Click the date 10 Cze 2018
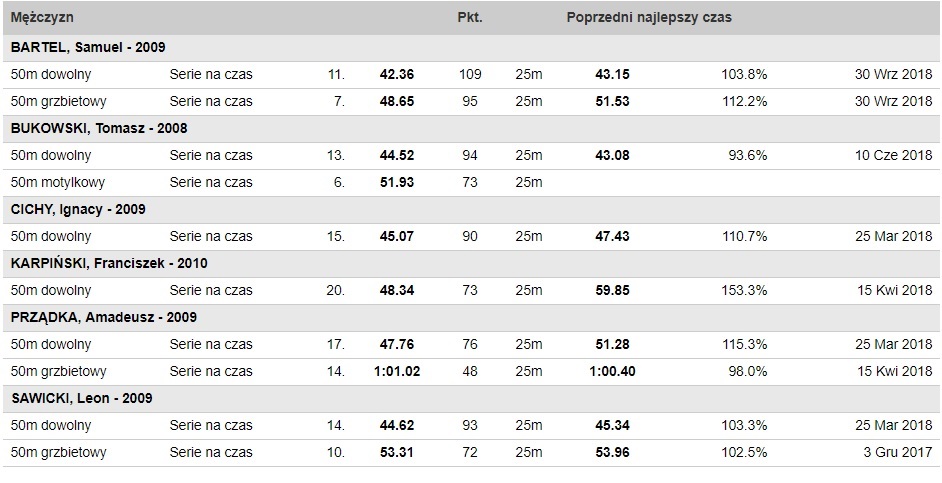The height and width of the screenshot is (483, 942). tap(894, 156)
